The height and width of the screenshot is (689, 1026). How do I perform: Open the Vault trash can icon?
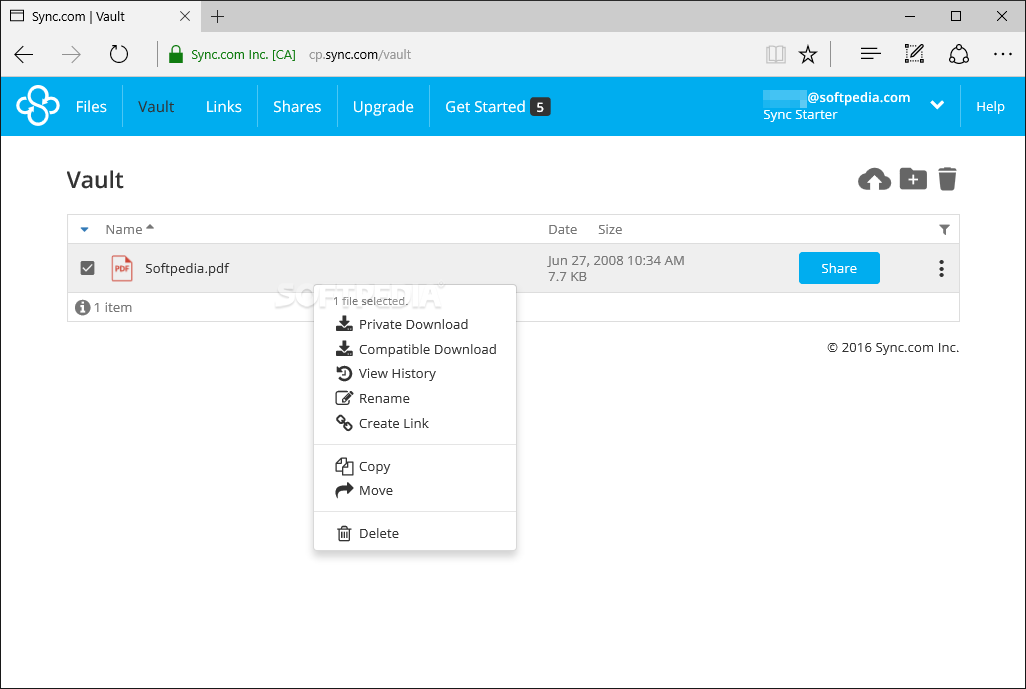pyautogui.click(x=947, y=179)
